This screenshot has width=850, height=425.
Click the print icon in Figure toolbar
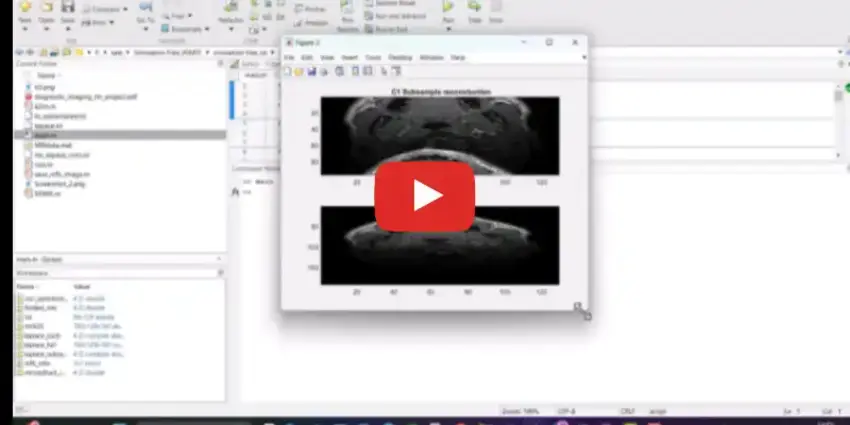pos(323,71)
